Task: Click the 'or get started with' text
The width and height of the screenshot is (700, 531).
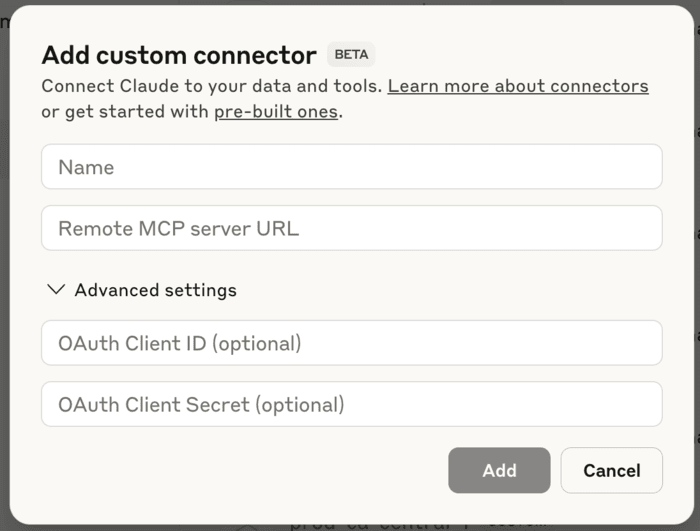Action: (125, 111)
